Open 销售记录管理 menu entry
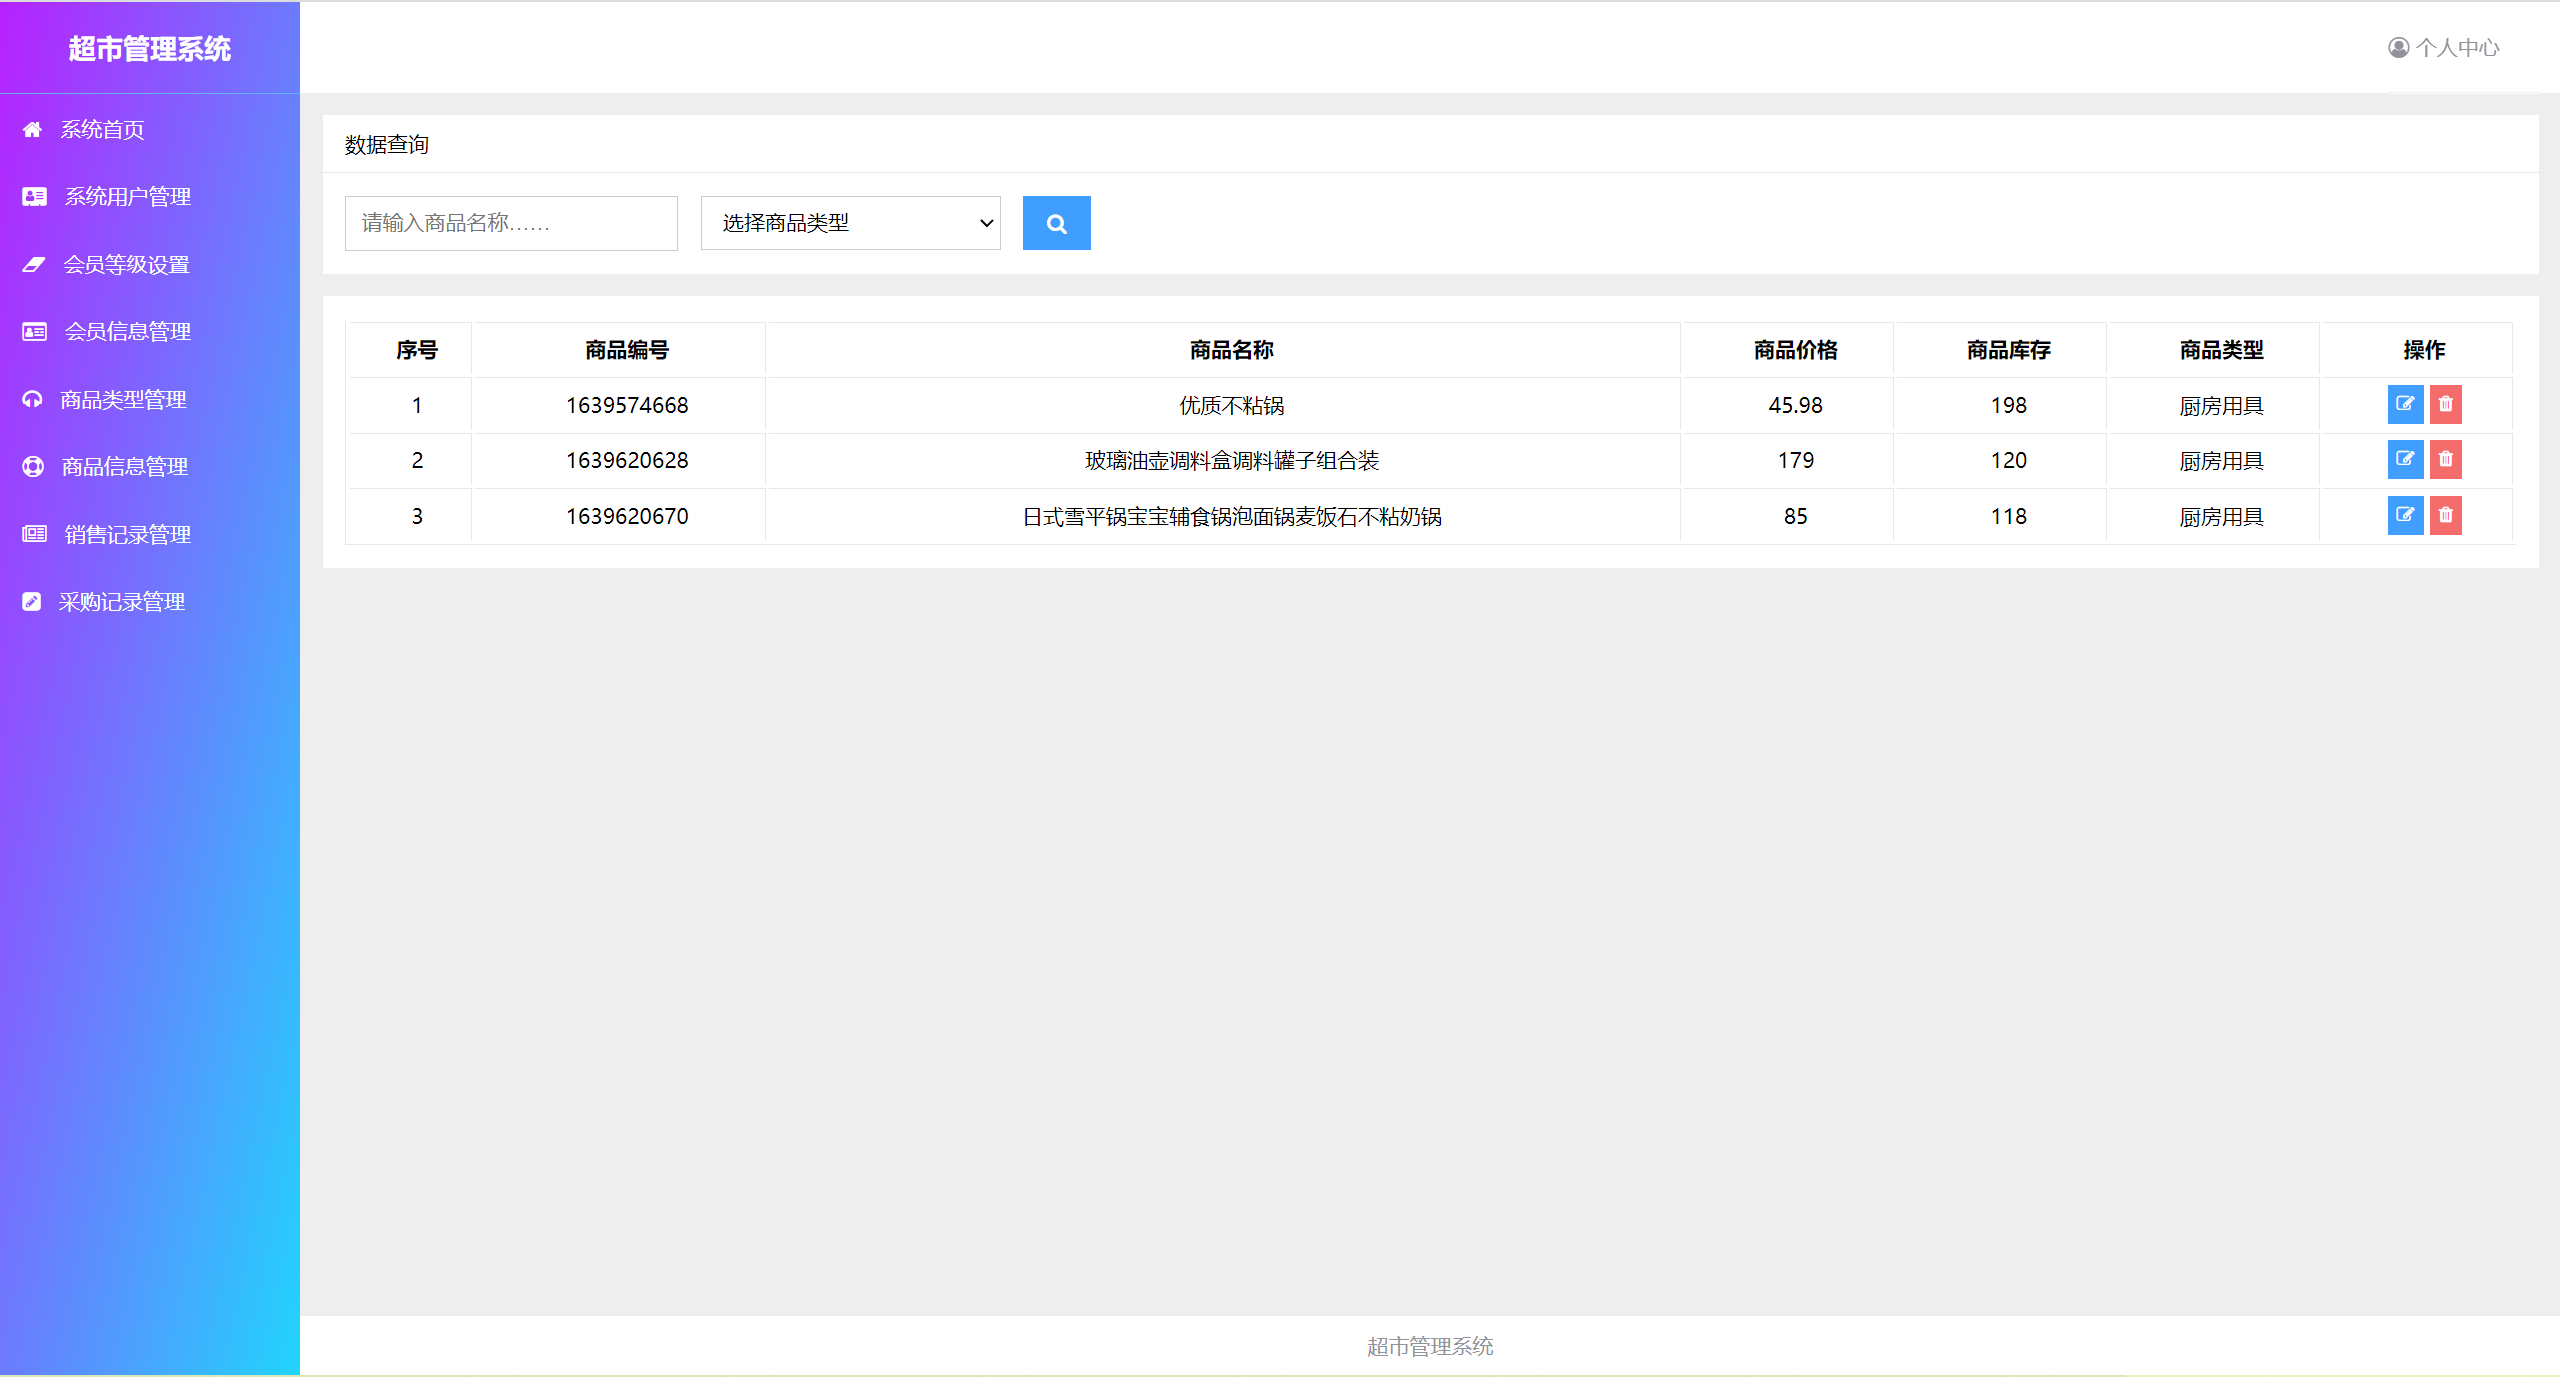 [x=127, y=534]
